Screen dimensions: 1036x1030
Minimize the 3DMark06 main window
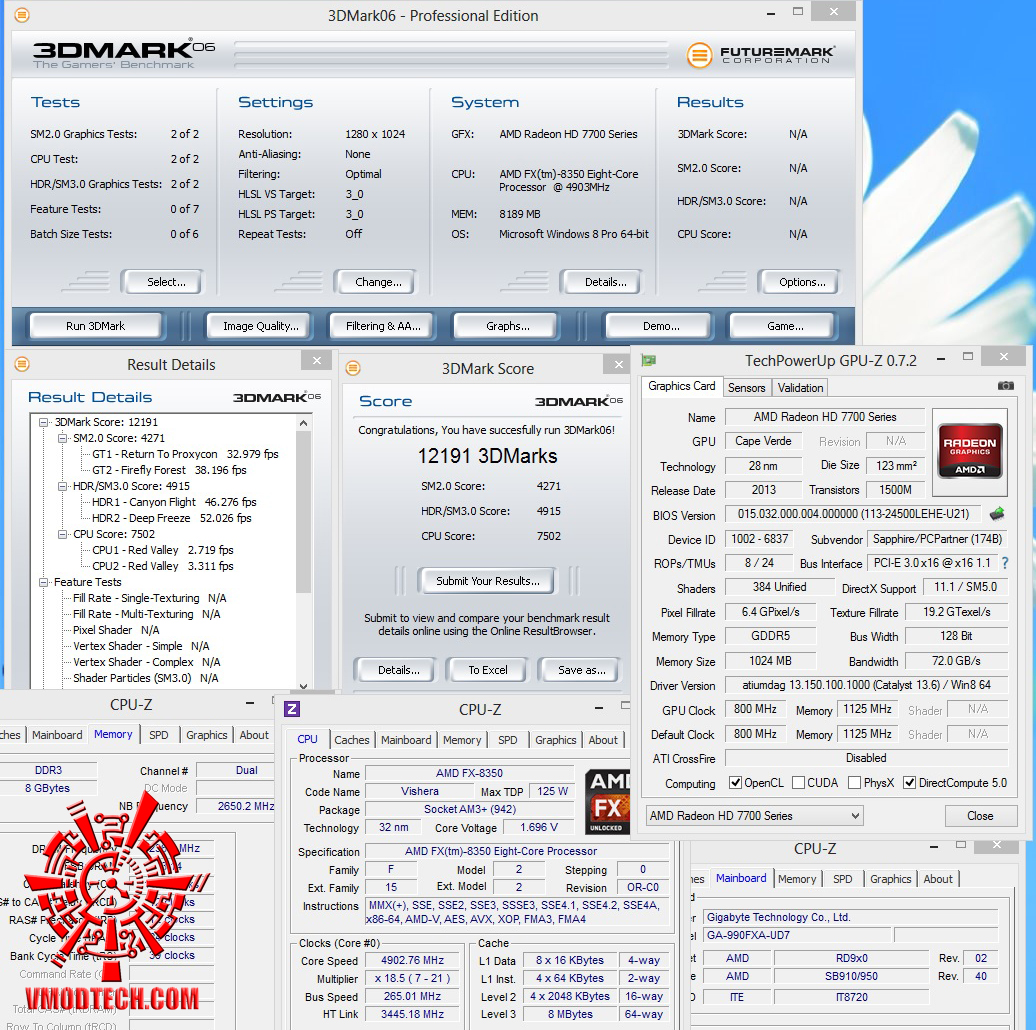(771, 13)
